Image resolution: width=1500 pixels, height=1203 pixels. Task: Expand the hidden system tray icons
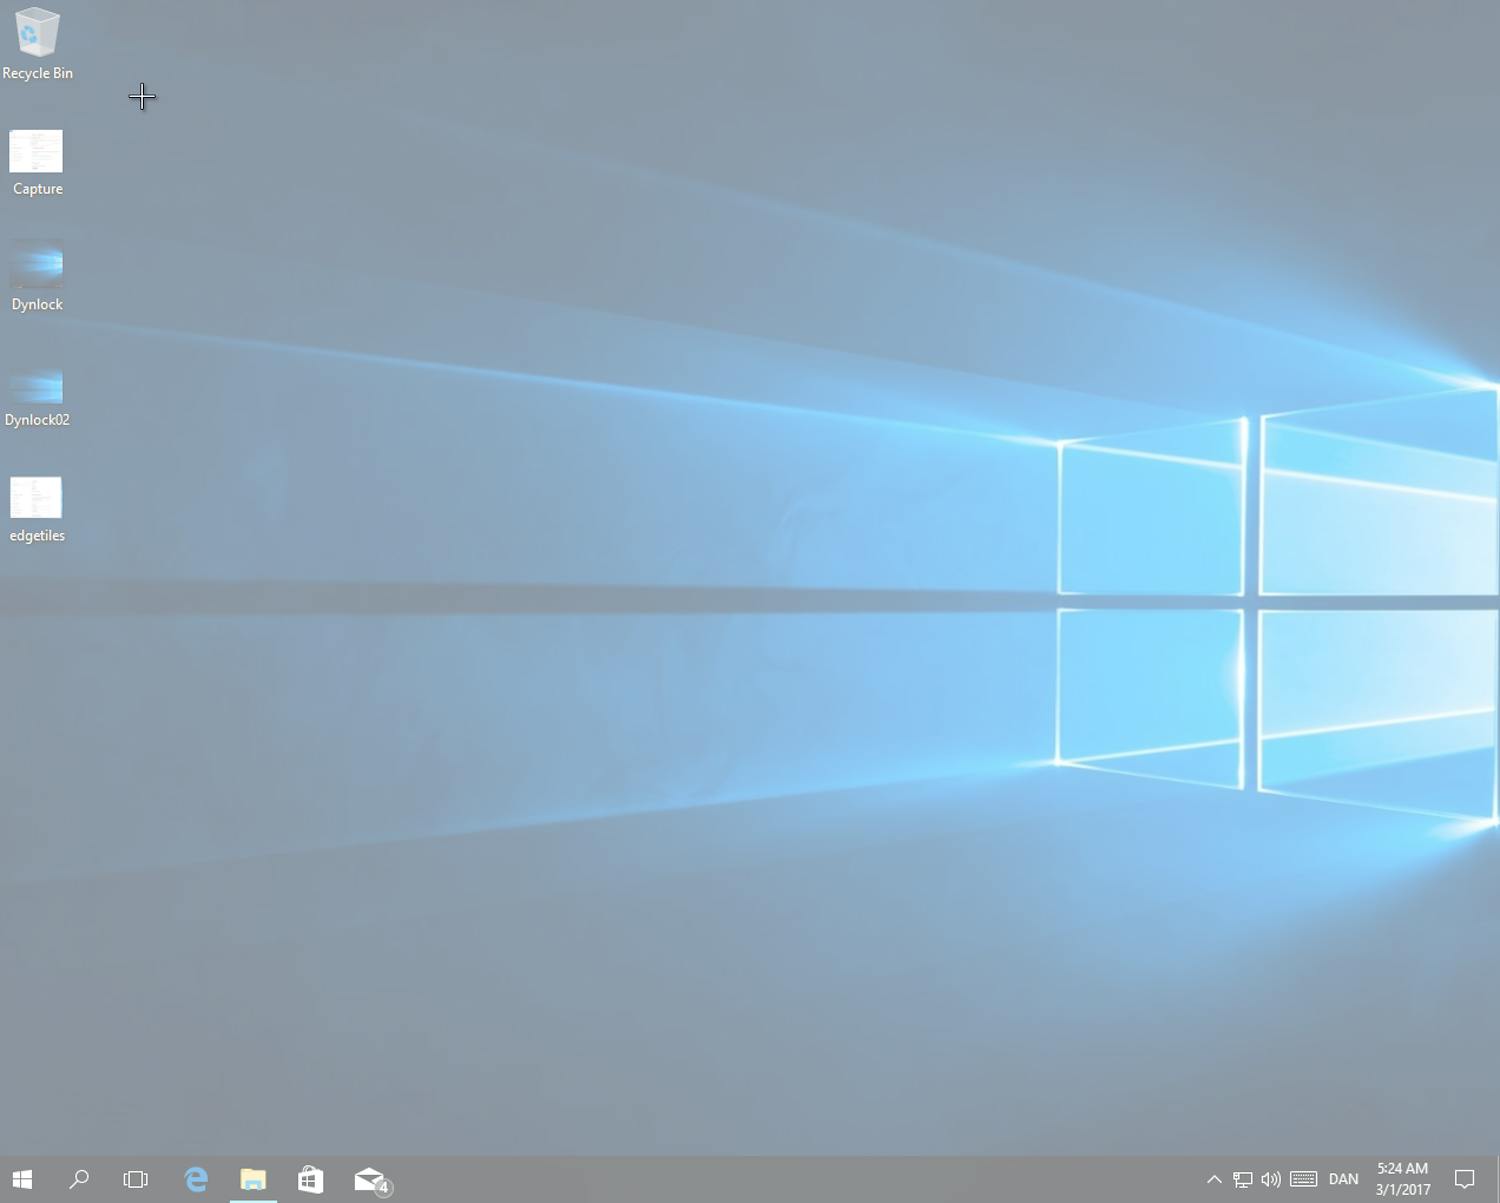1214,1180
